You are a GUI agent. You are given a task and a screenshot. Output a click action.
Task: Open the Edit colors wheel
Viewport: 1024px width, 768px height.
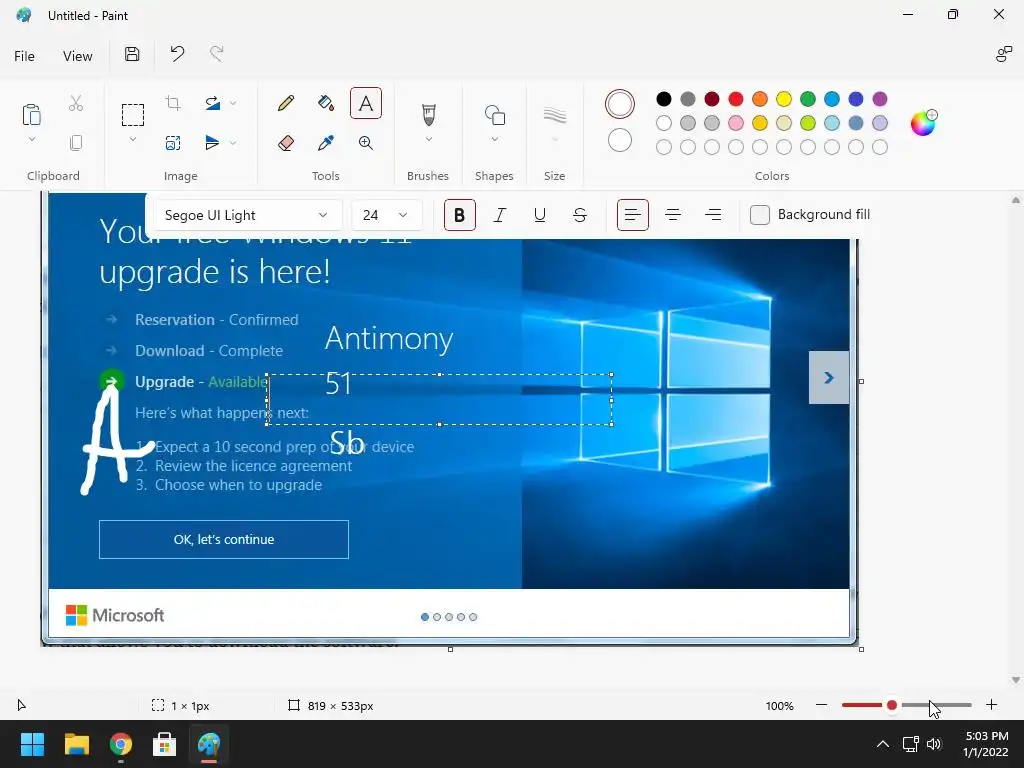(x=923, y=123)
